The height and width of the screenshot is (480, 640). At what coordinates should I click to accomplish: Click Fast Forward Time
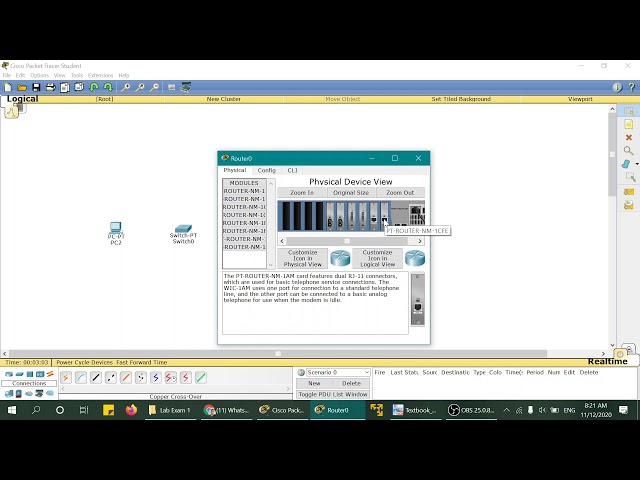pyautogui.click(x=142, y=362)
